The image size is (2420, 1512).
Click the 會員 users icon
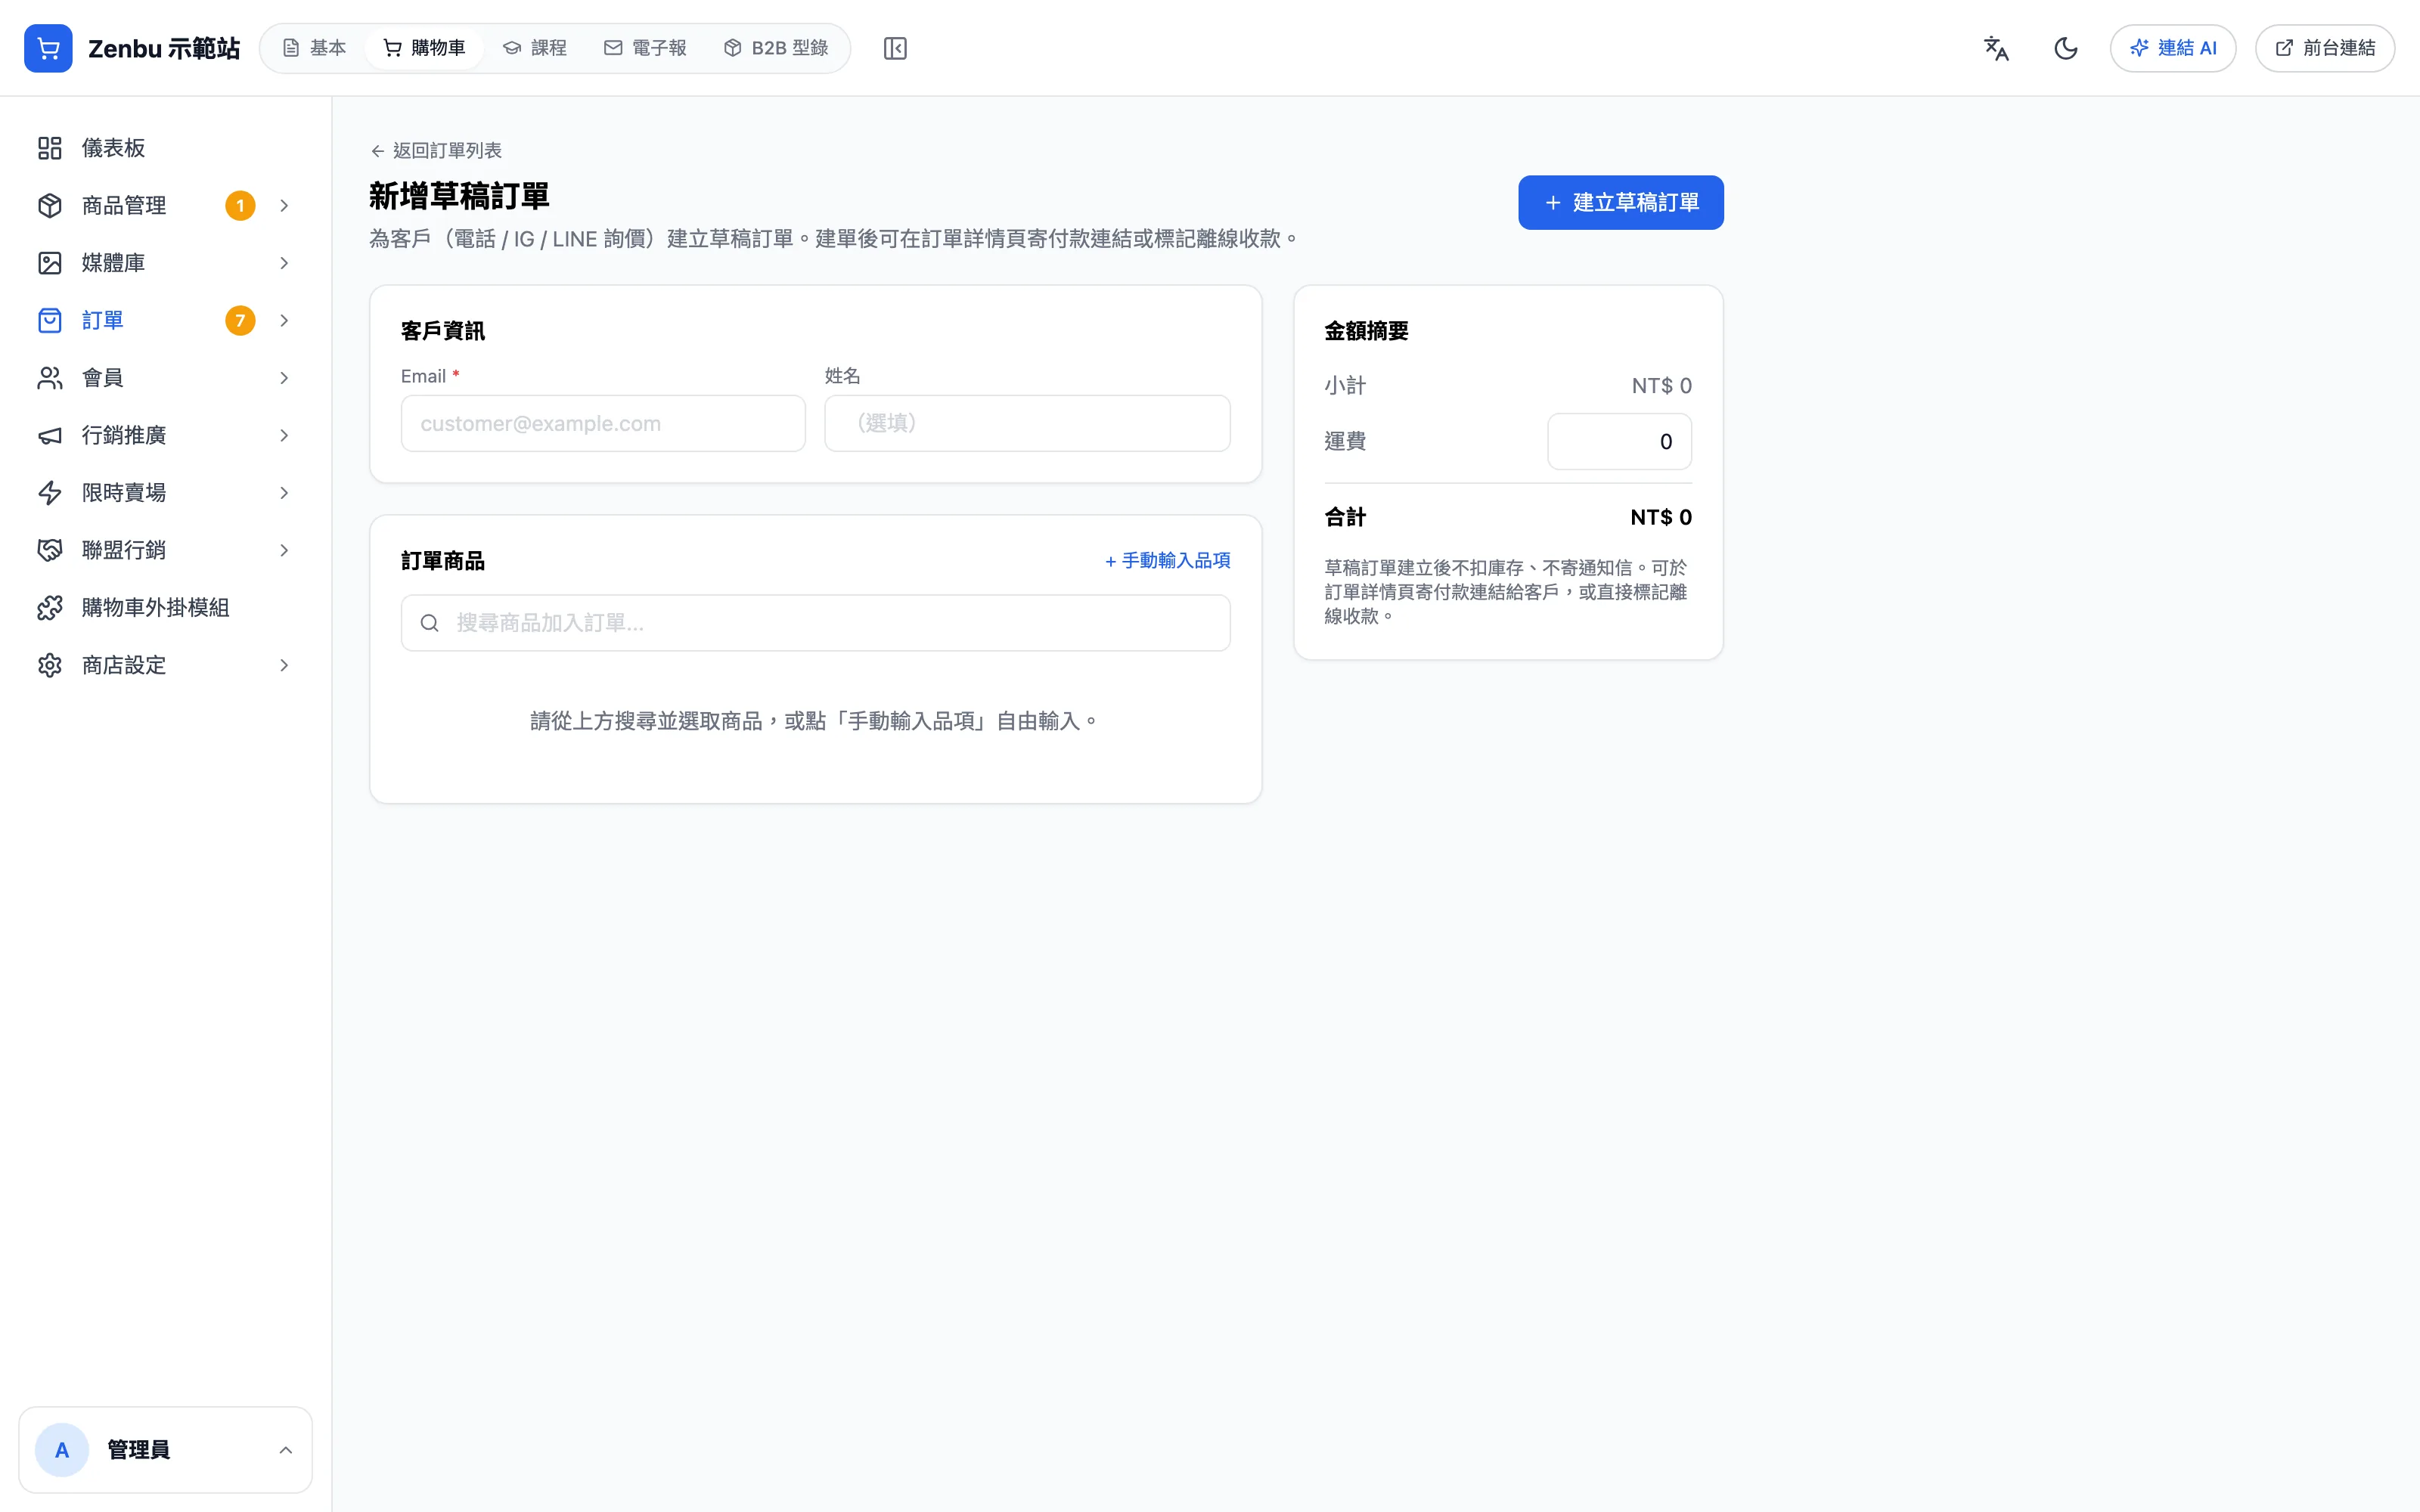(x=50, y=378)
